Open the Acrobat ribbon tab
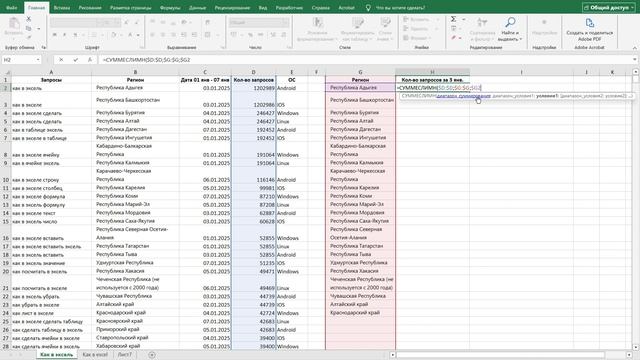This screenshot has height=360, width=640. pyautogui.click(x=347, y=7)
